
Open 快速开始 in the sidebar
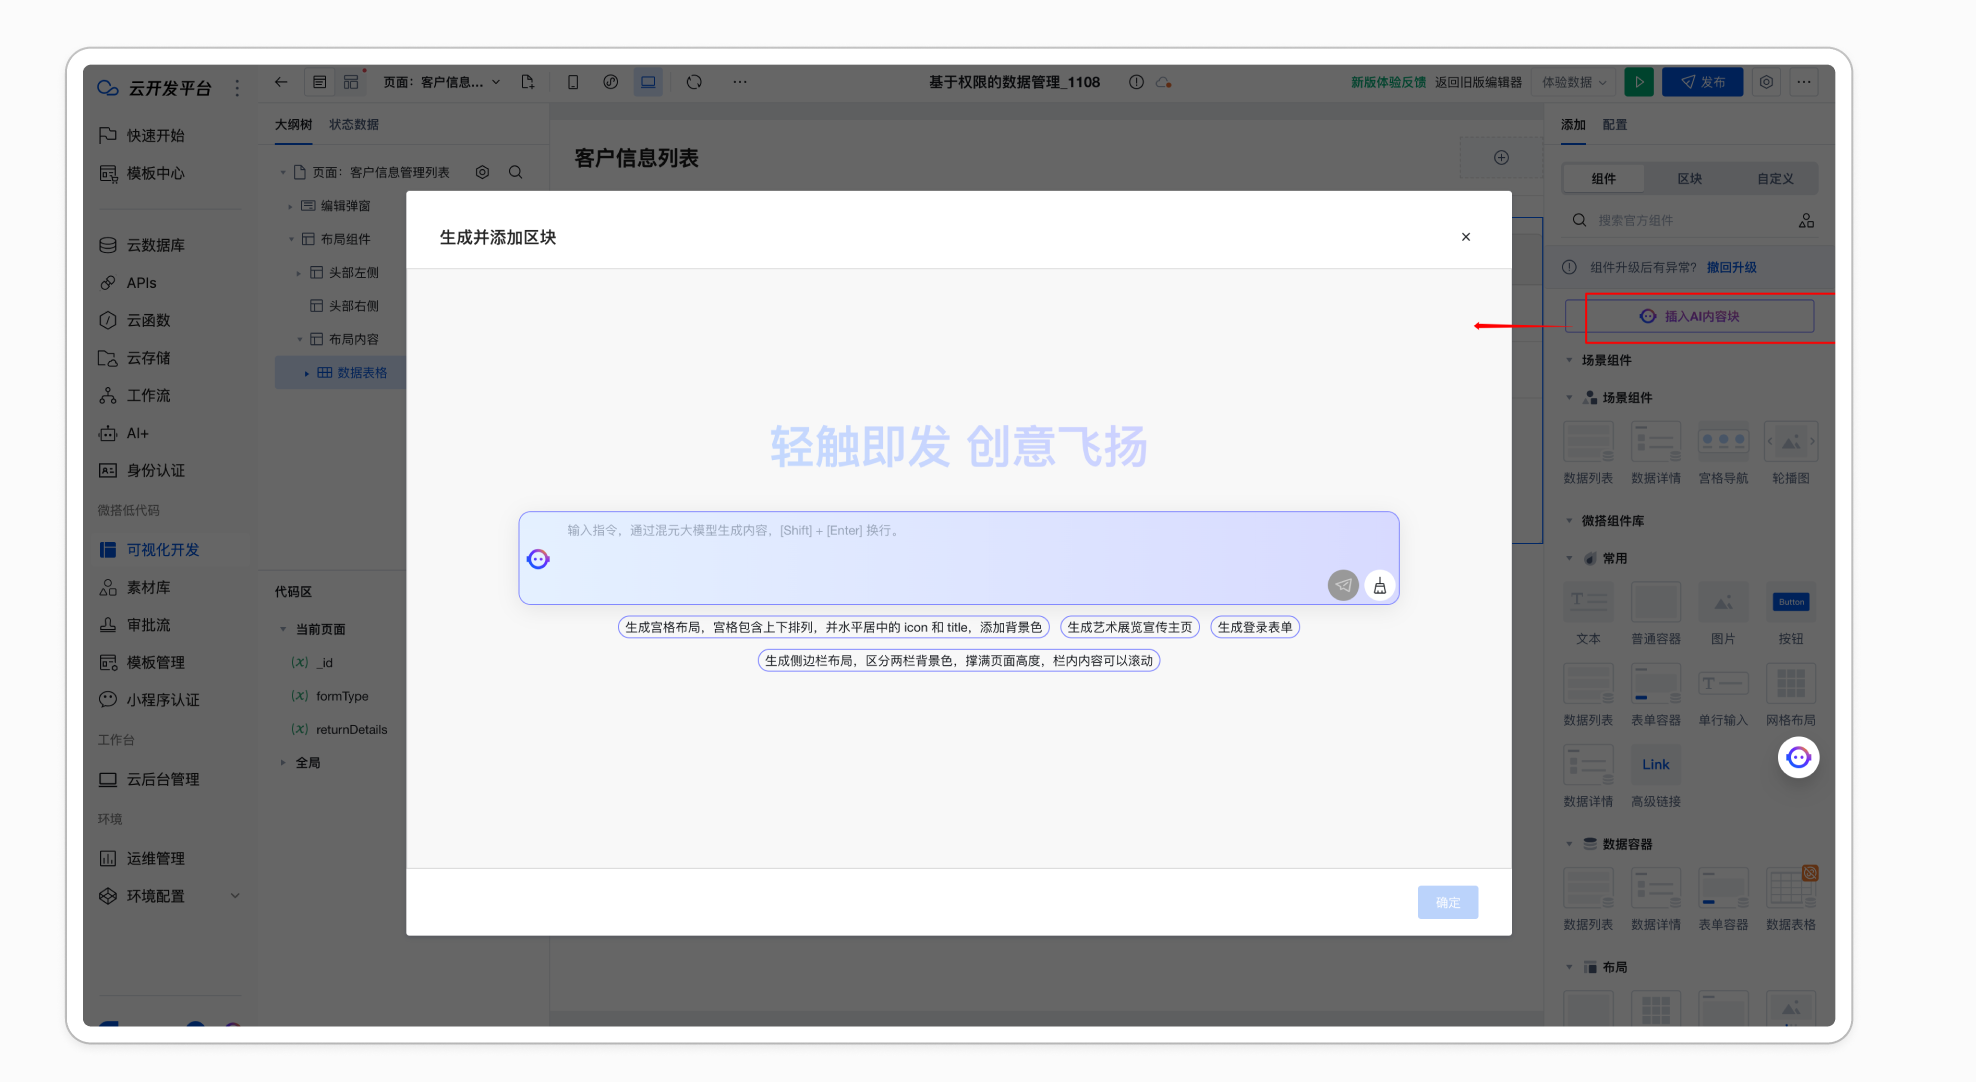pyautogui.click(x=155, y=135)
